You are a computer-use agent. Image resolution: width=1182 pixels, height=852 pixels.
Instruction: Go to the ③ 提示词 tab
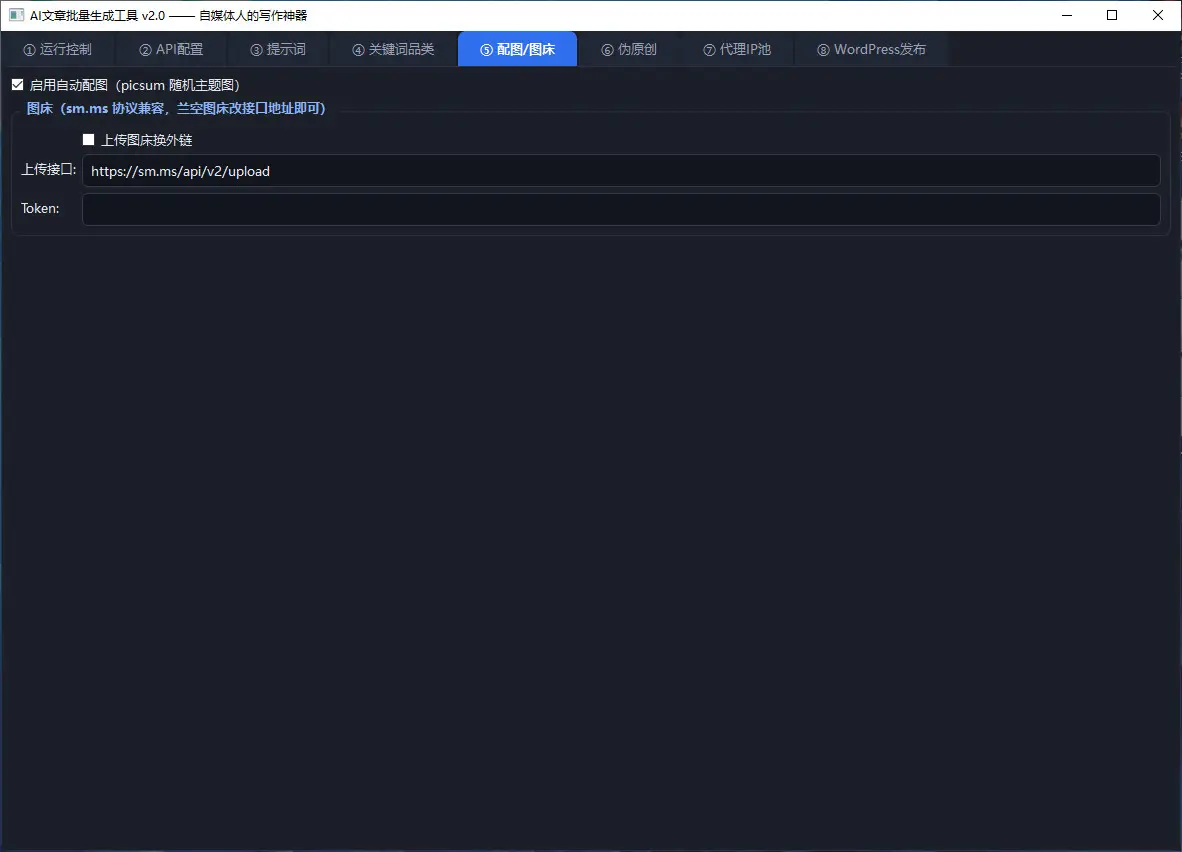278,49
